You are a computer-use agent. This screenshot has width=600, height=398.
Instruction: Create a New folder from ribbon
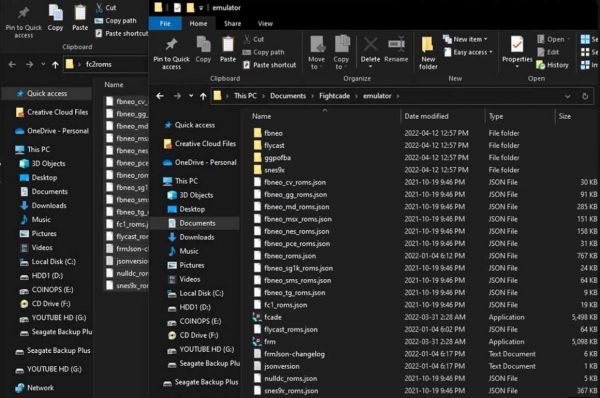click(428, 53)
